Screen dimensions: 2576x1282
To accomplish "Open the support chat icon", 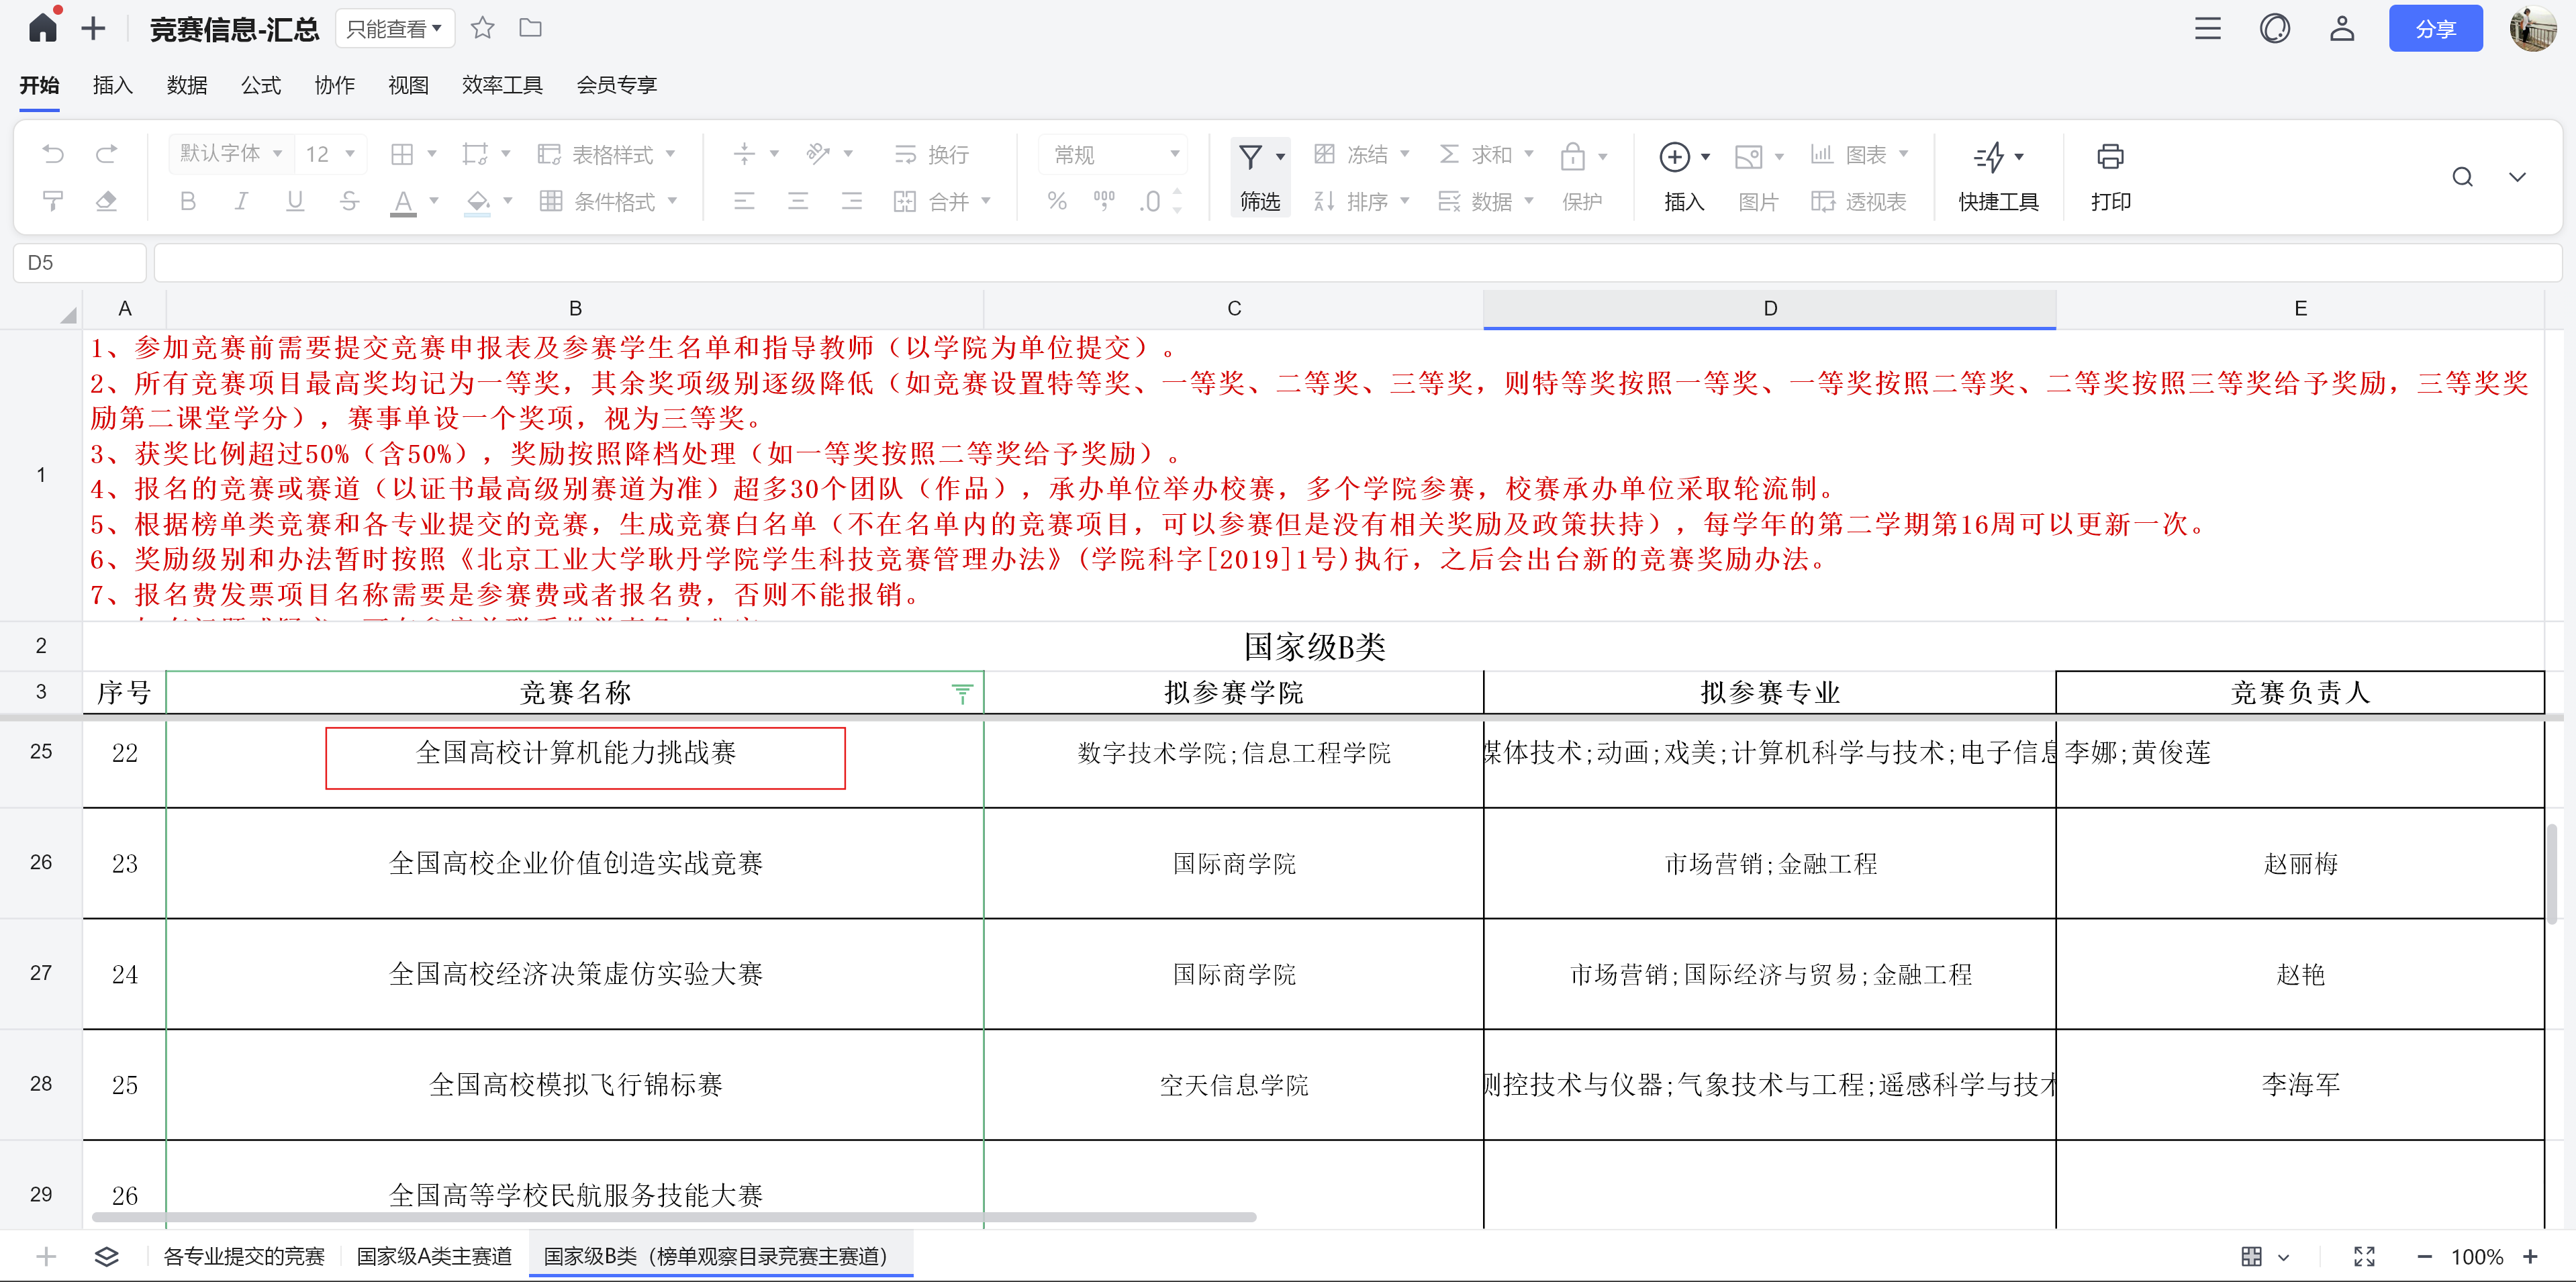I will (x=2275, y=28).
